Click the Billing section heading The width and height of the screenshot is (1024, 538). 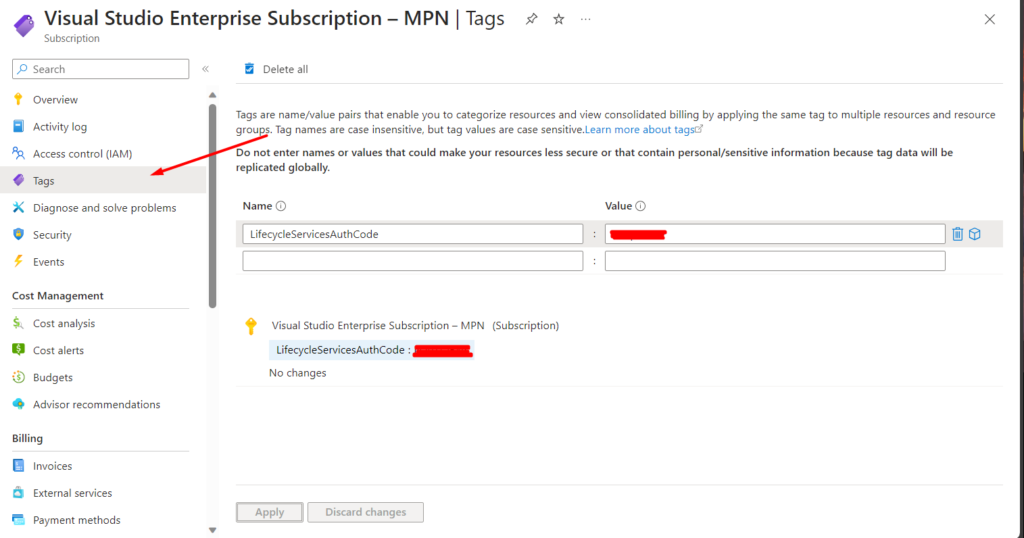pos(27,439)
